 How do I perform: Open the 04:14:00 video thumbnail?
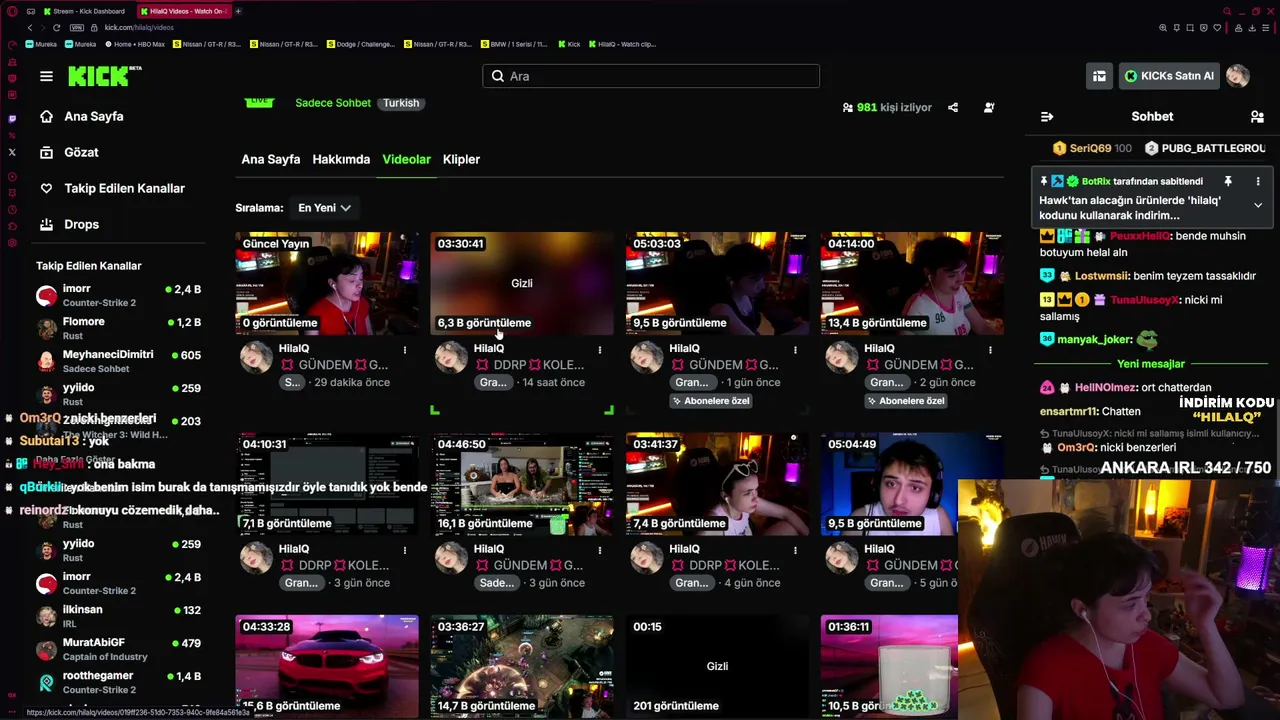coord(912,283)
